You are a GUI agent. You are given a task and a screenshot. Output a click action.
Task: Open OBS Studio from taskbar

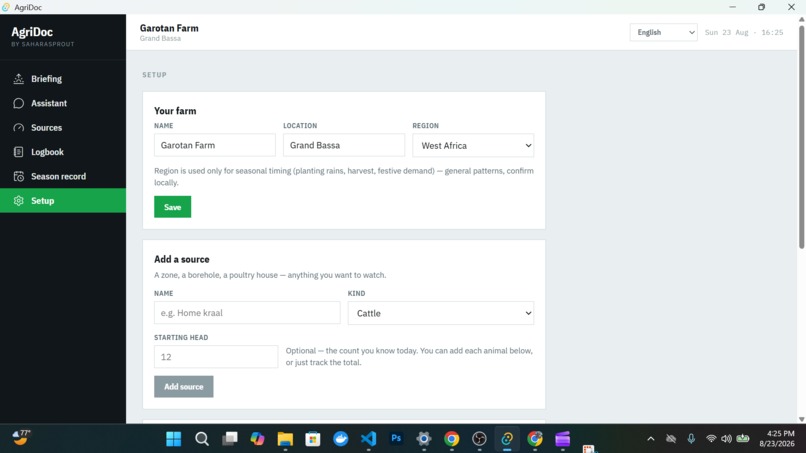pyautogui.click(x=480, y=439)
